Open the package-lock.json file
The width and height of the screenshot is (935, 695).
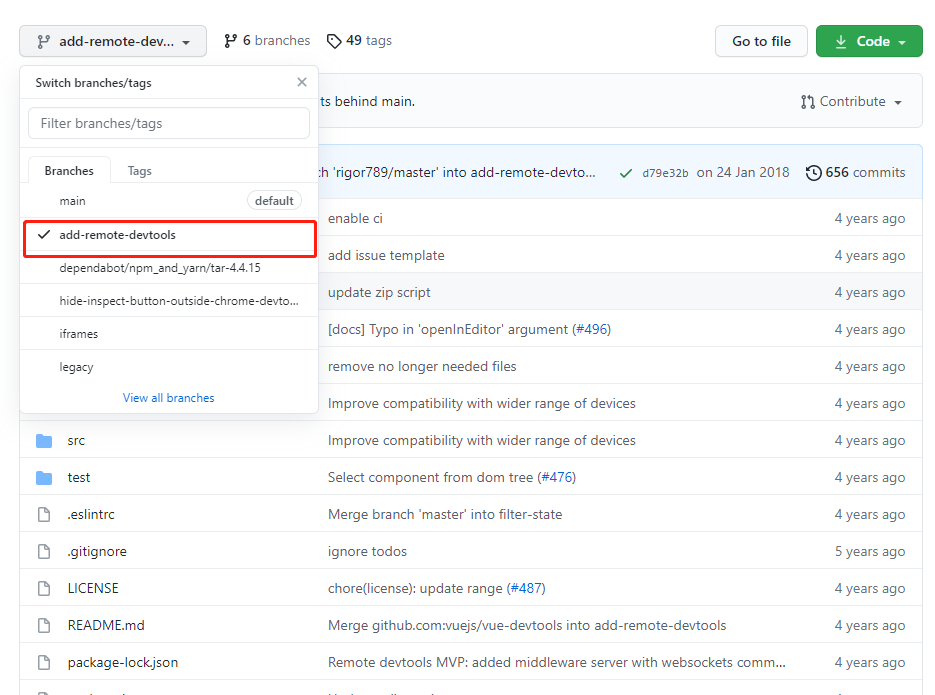coord(123,662)
